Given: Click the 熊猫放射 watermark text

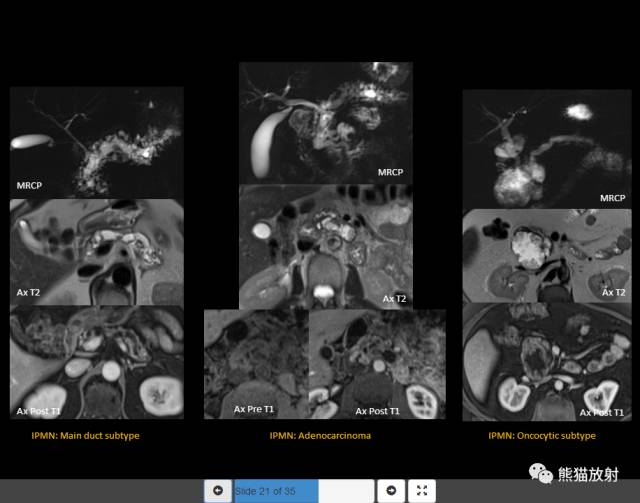Looking at the screenshot, I should coord(588,474).
